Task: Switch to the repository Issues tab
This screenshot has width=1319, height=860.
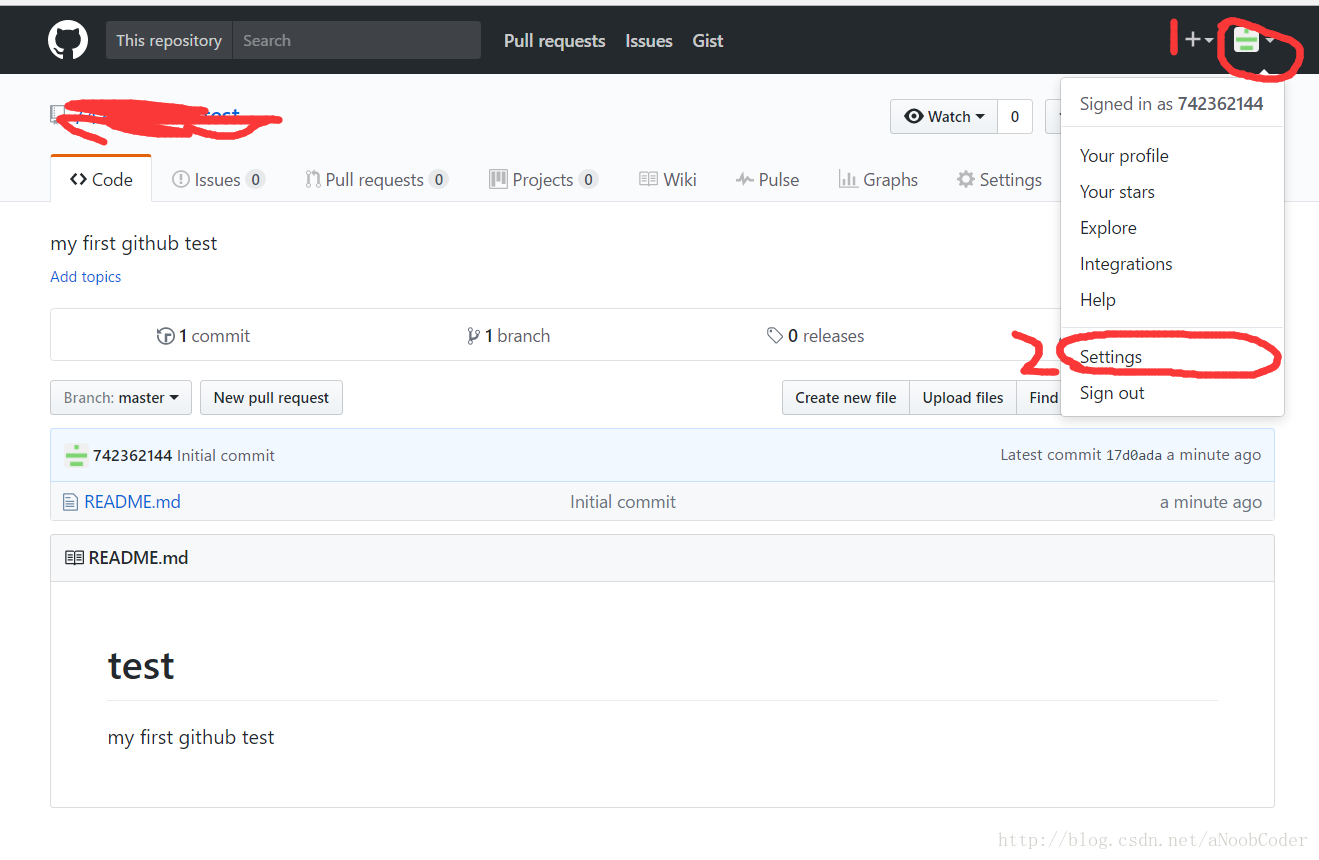Action: 218,180
